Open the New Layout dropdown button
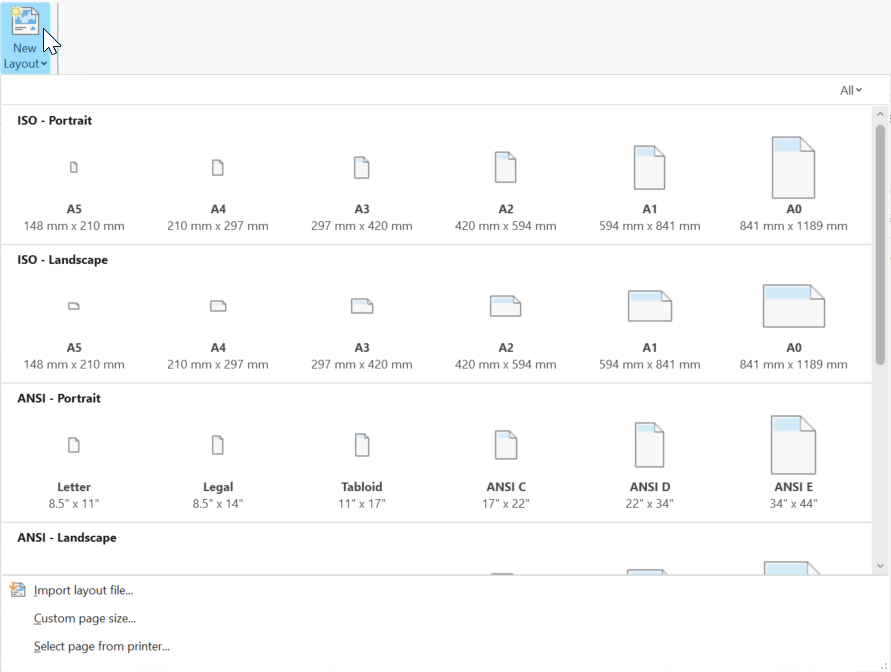Viewport: 891px width, 672px height. point(25,38)
